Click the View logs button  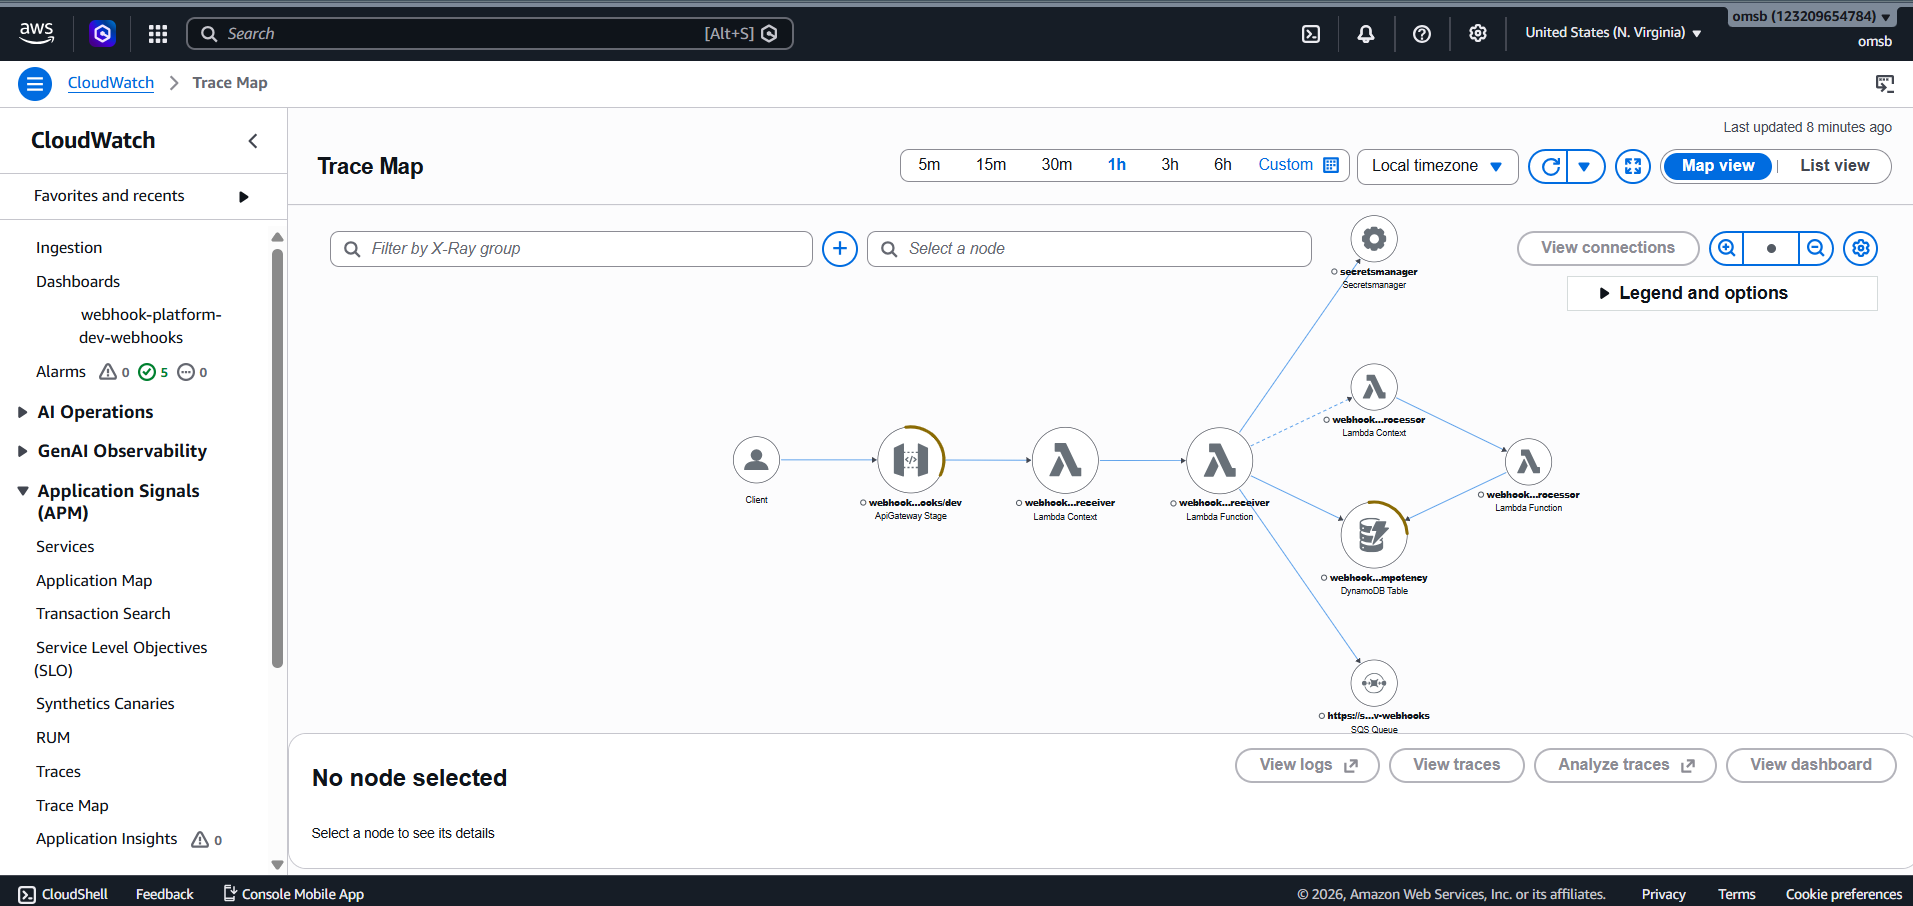(x=1307, y=765)
